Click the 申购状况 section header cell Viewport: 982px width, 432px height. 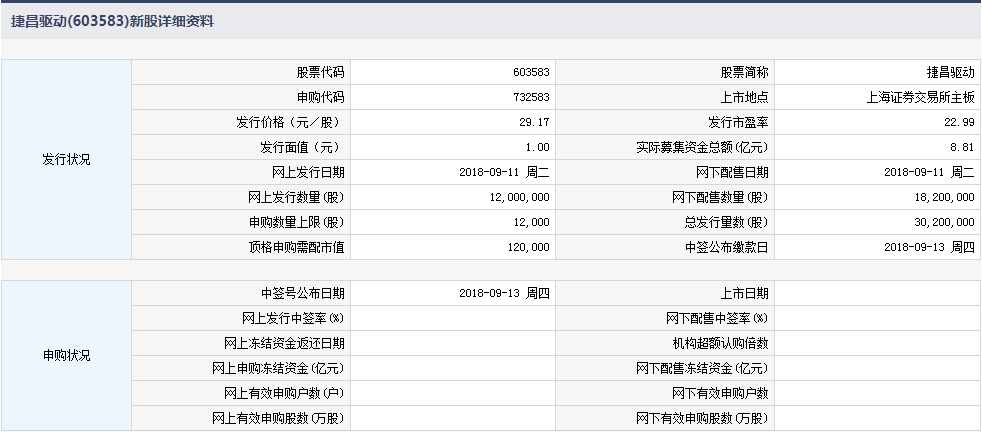click(66, 356)
